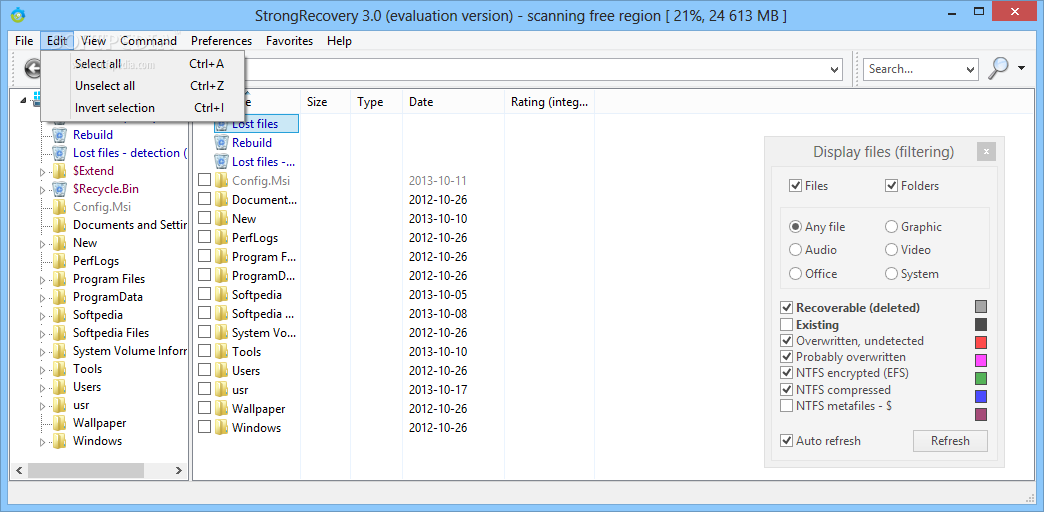1044x512 pixels.
Task: Click the Rebuild recycle icon in tree
Action: coord(59,135)
